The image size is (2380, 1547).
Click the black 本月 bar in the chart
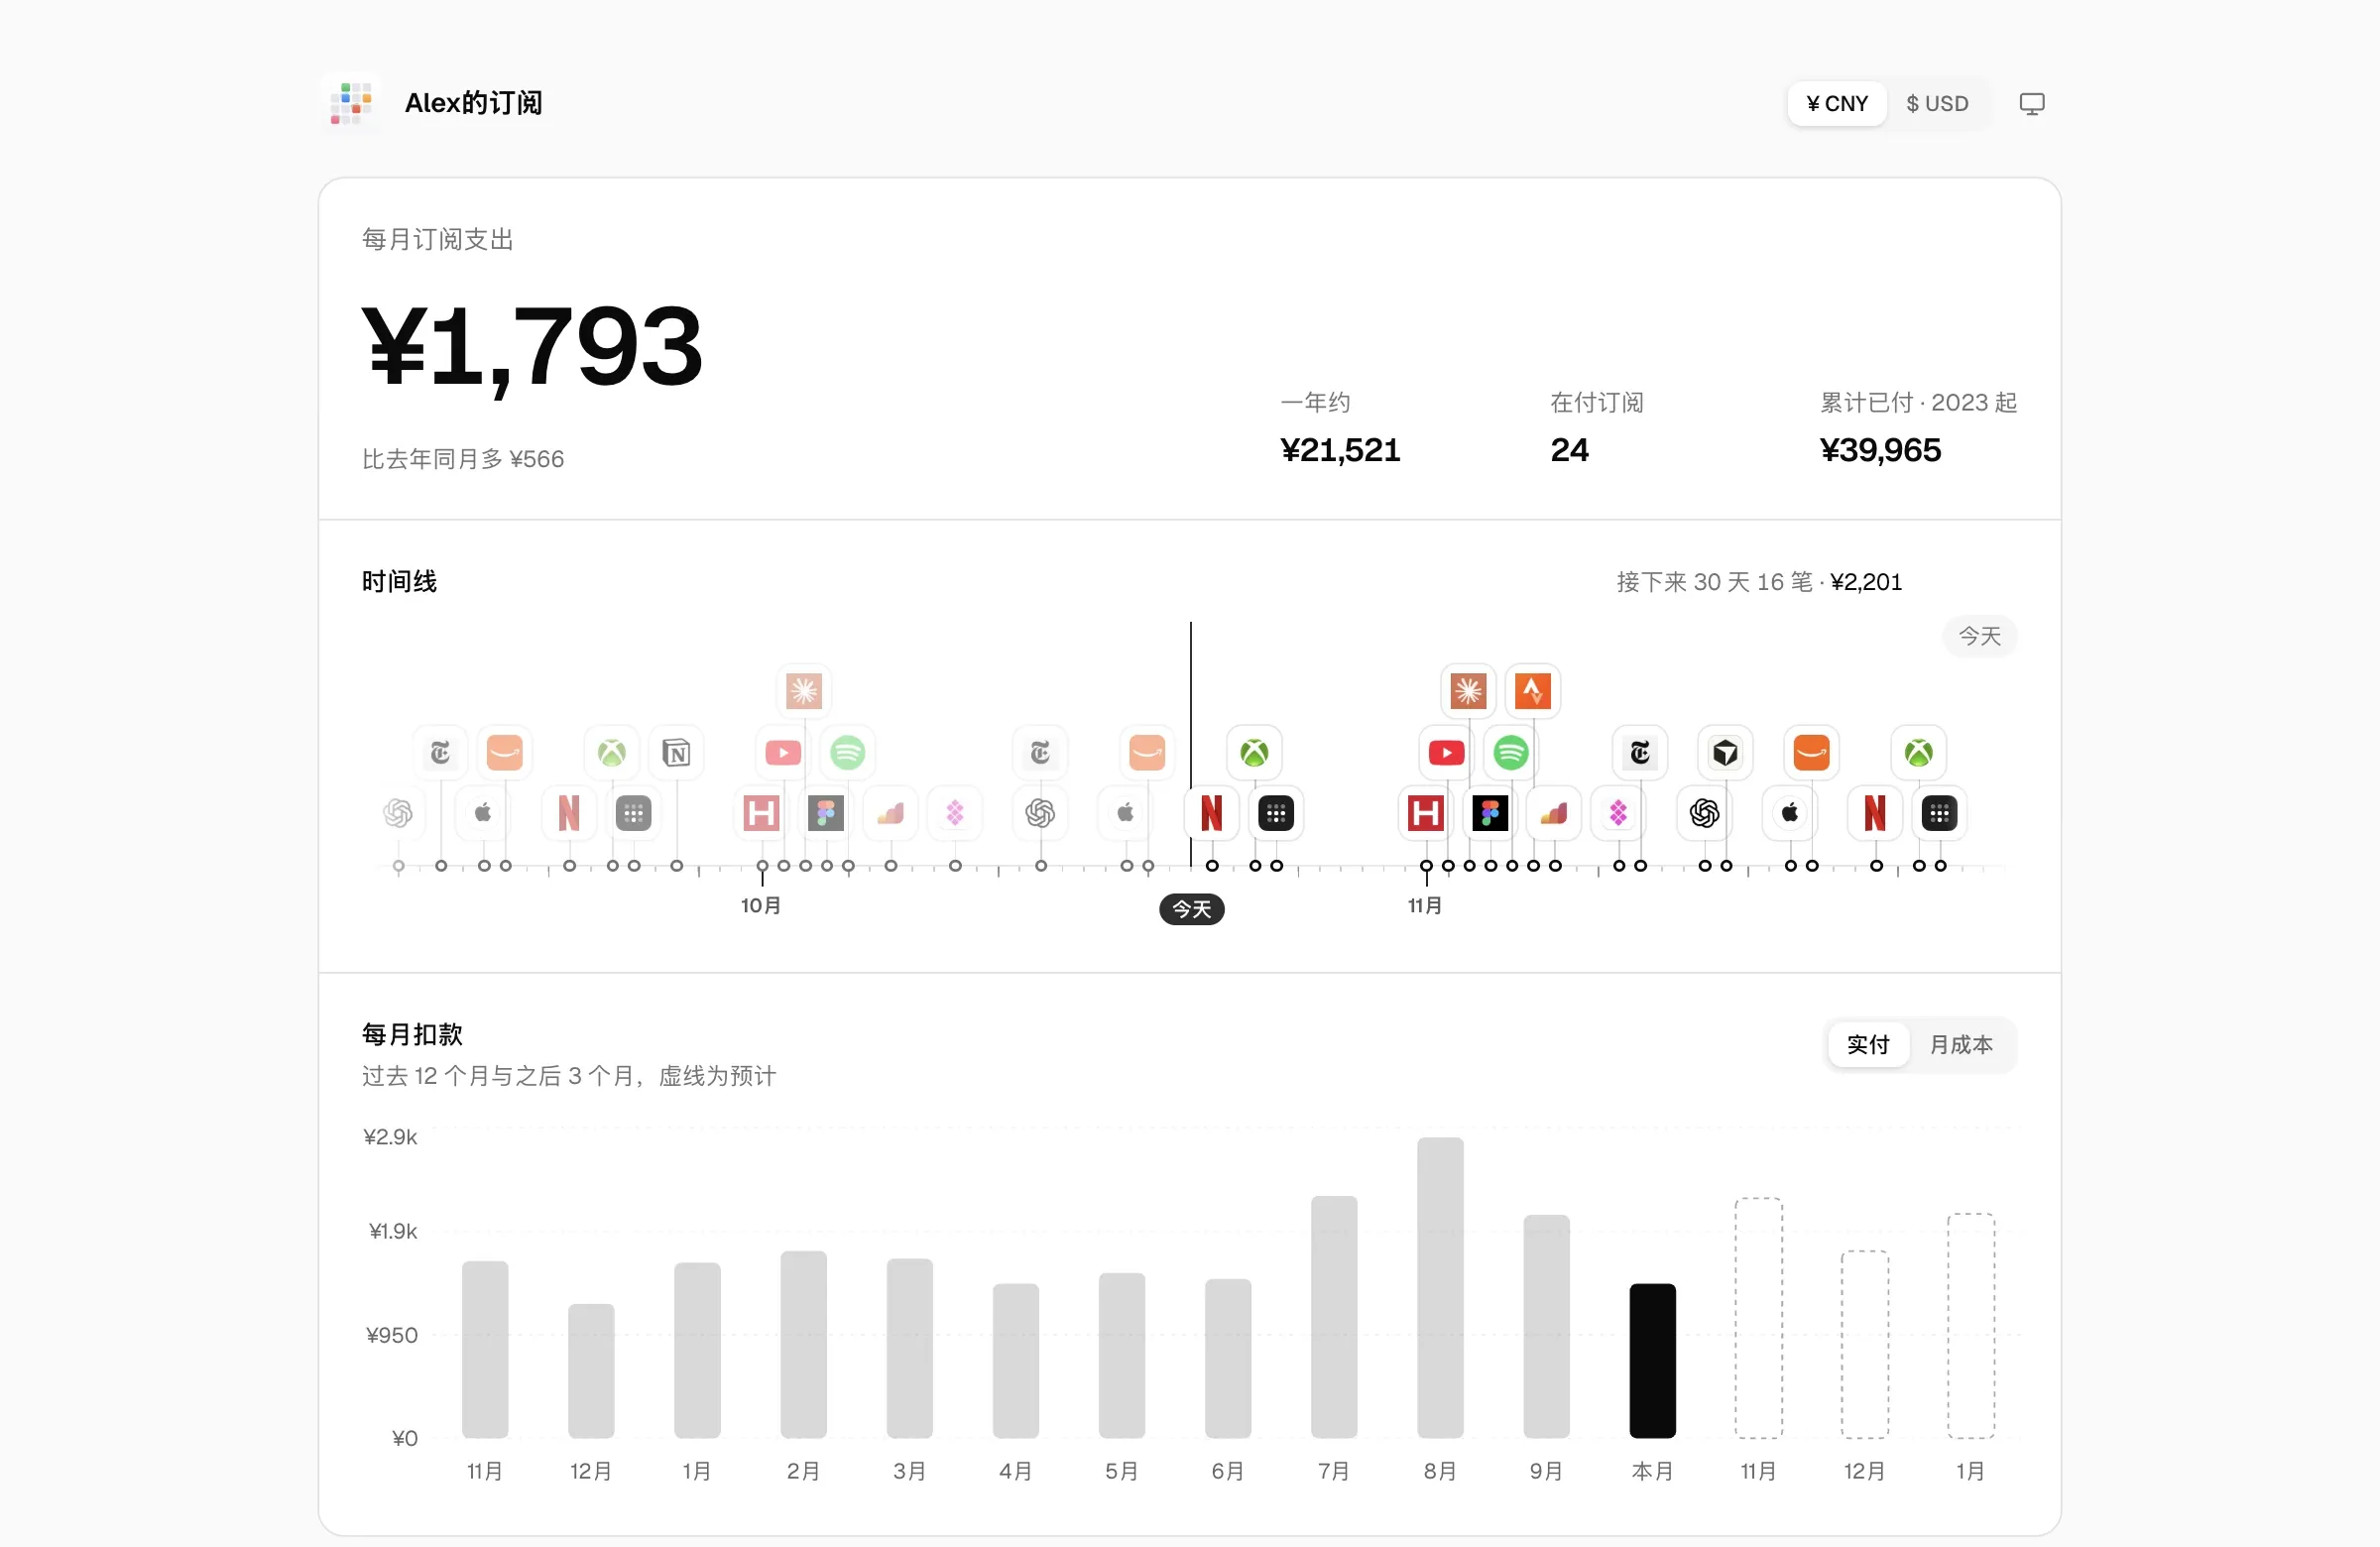(x=1652, y=1361)
